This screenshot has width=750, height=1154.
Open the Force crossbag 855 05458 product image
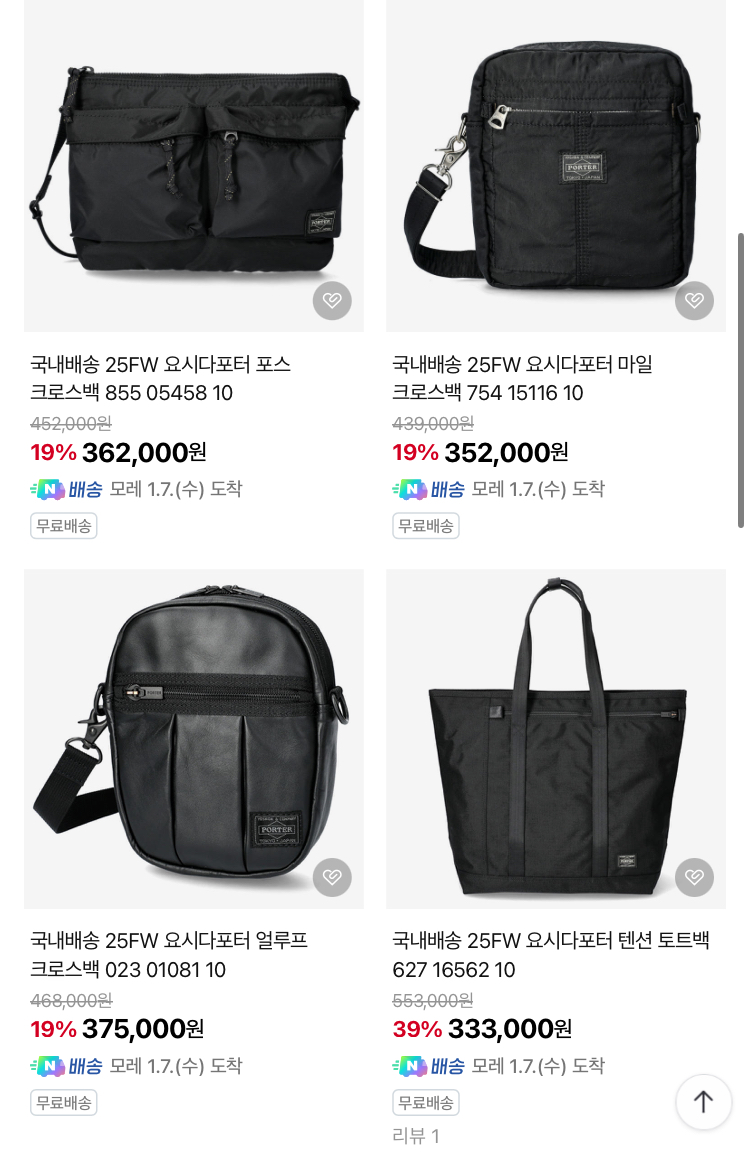[x=194, y=166]
